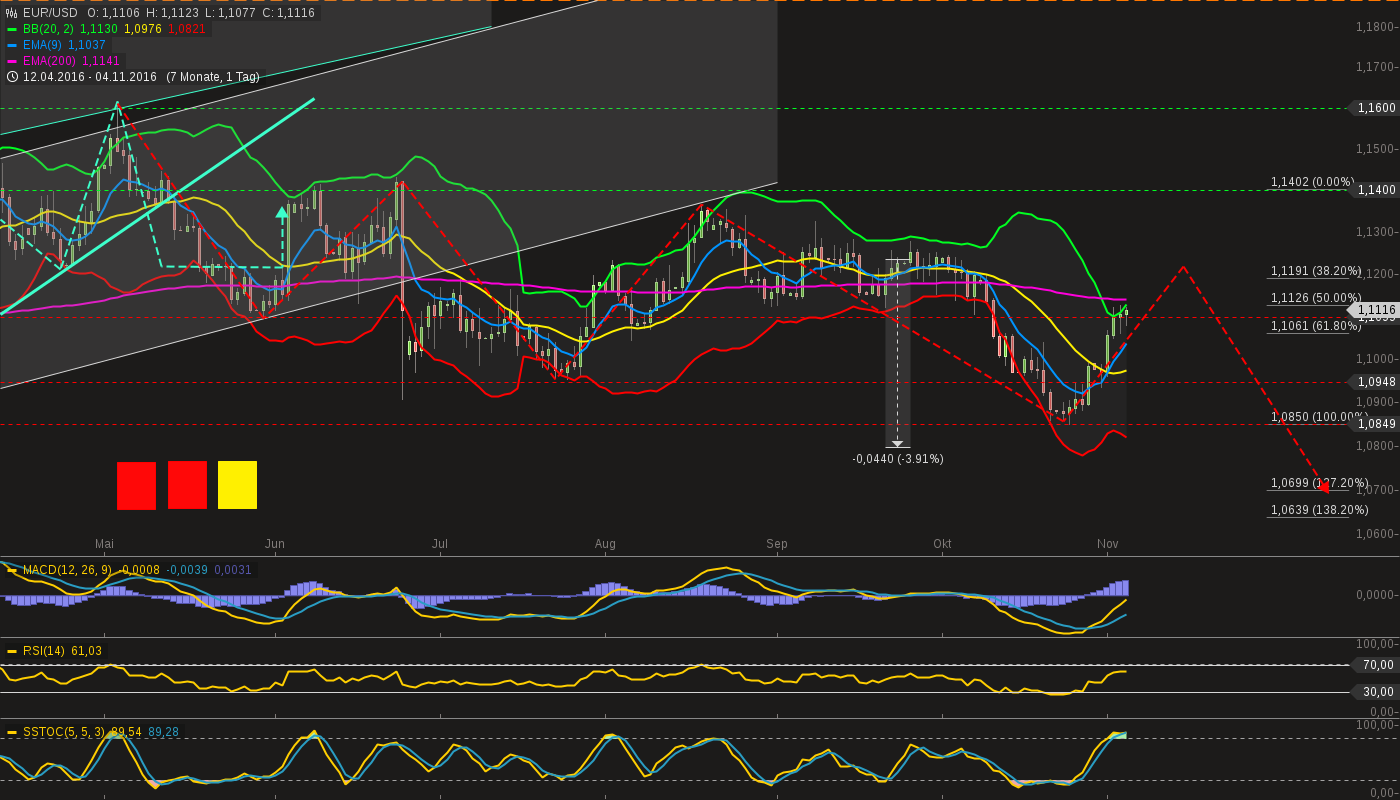Click the Aug label on the time axis
This screenshot has height=800, width=1400.
click(605, 544)
